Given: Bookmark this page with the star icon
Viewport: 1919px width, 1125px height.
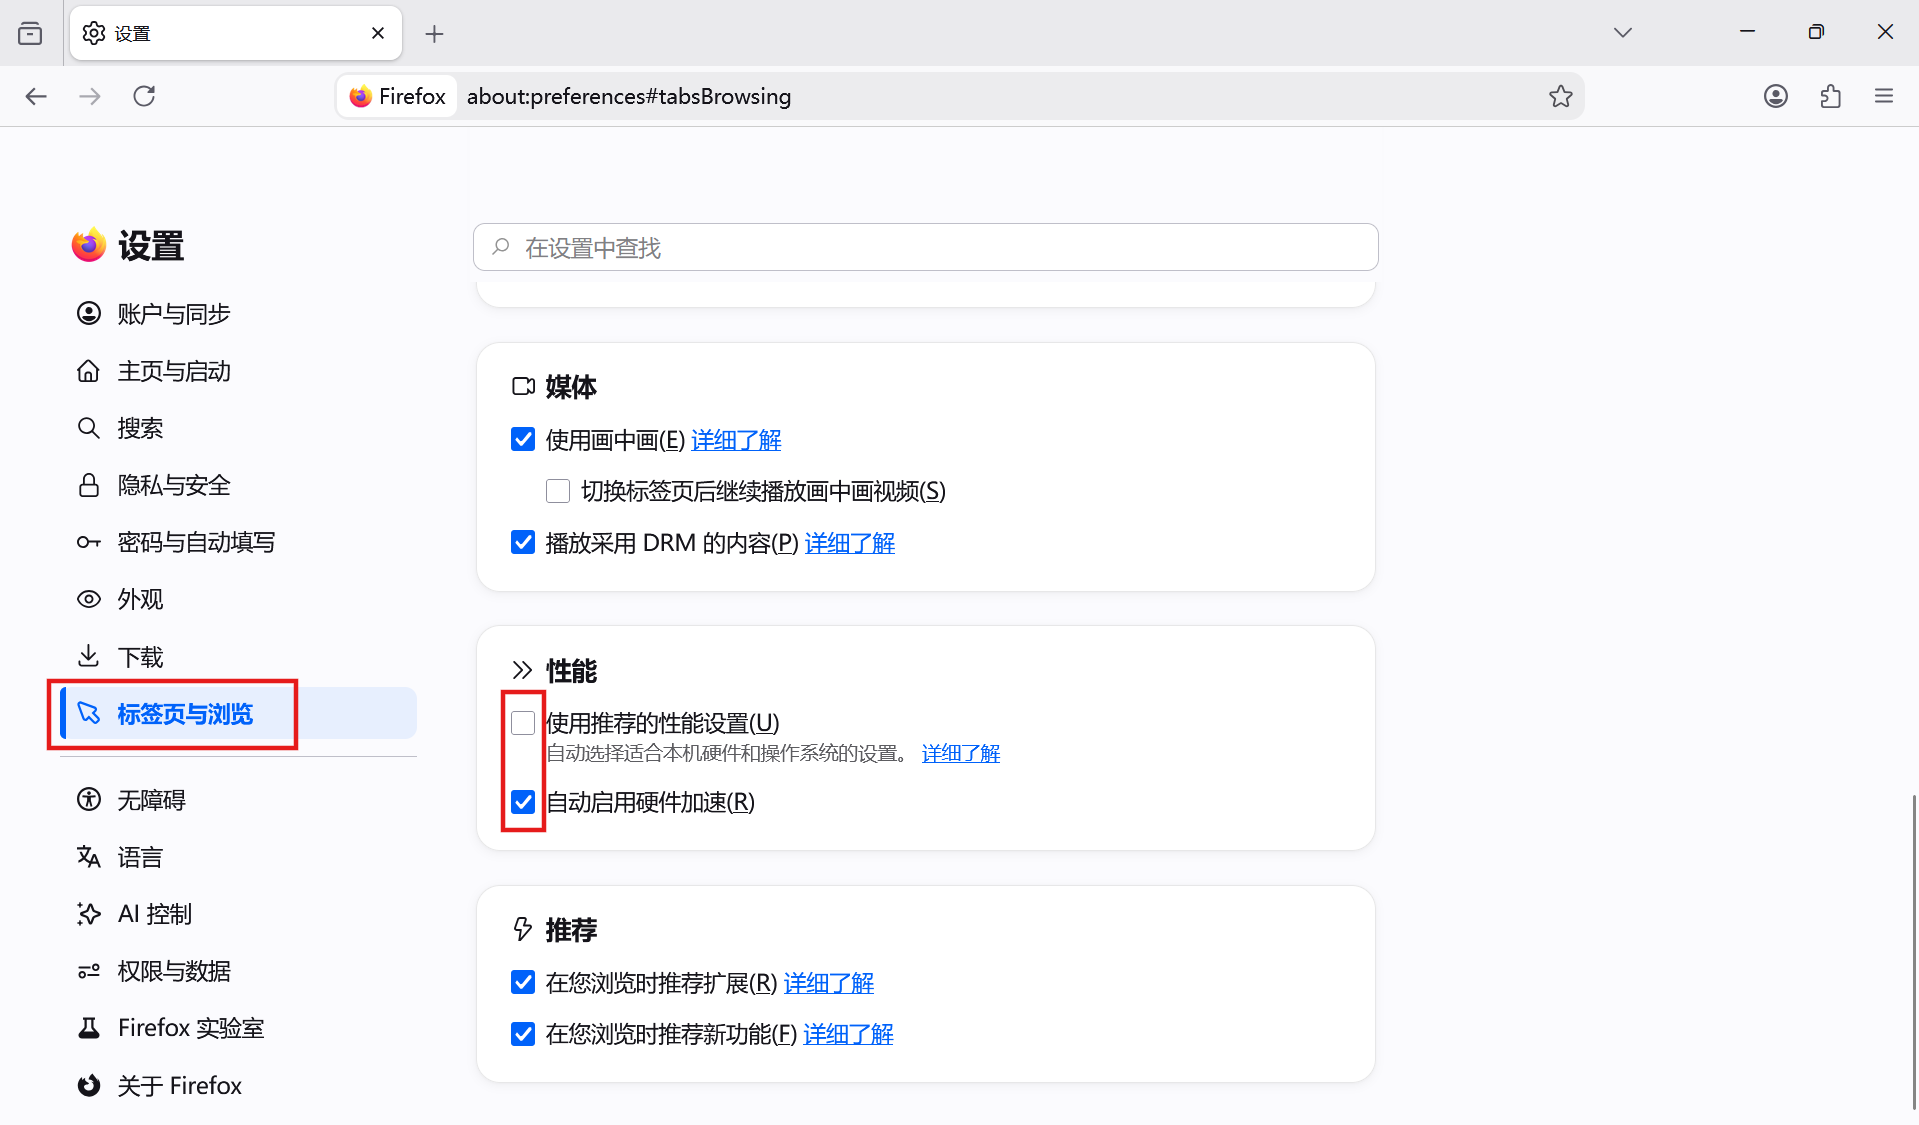Looking at the screenshot, I should click(1560, 96).
